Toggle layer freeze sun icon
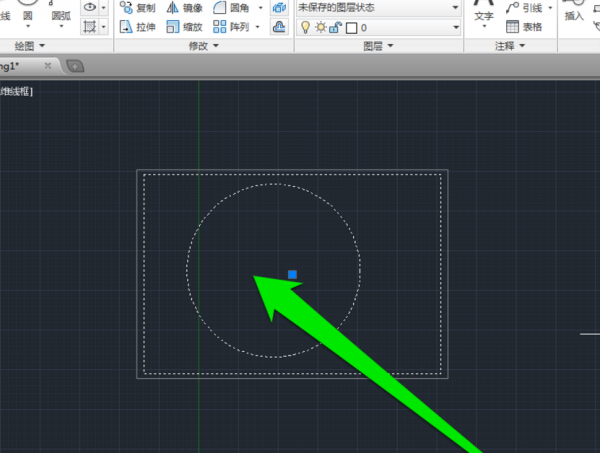Image resolution: width=600 pixels, height=453 pixels. pyautogui.click(x=320, y=28)
